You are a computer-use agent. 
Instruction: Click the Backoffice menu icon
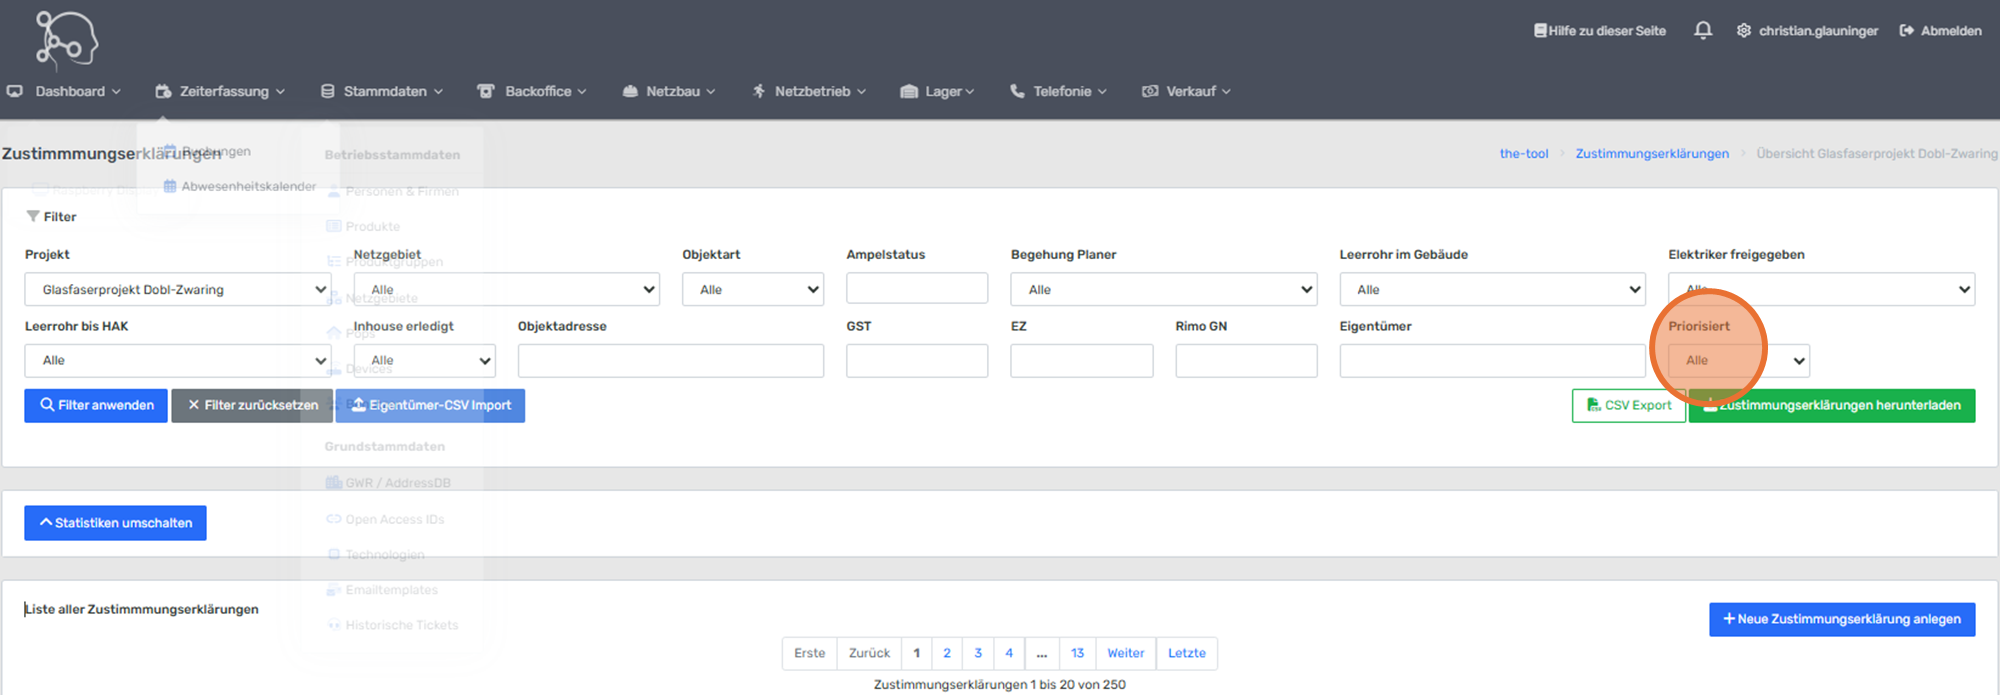click(x=486, y=91)
